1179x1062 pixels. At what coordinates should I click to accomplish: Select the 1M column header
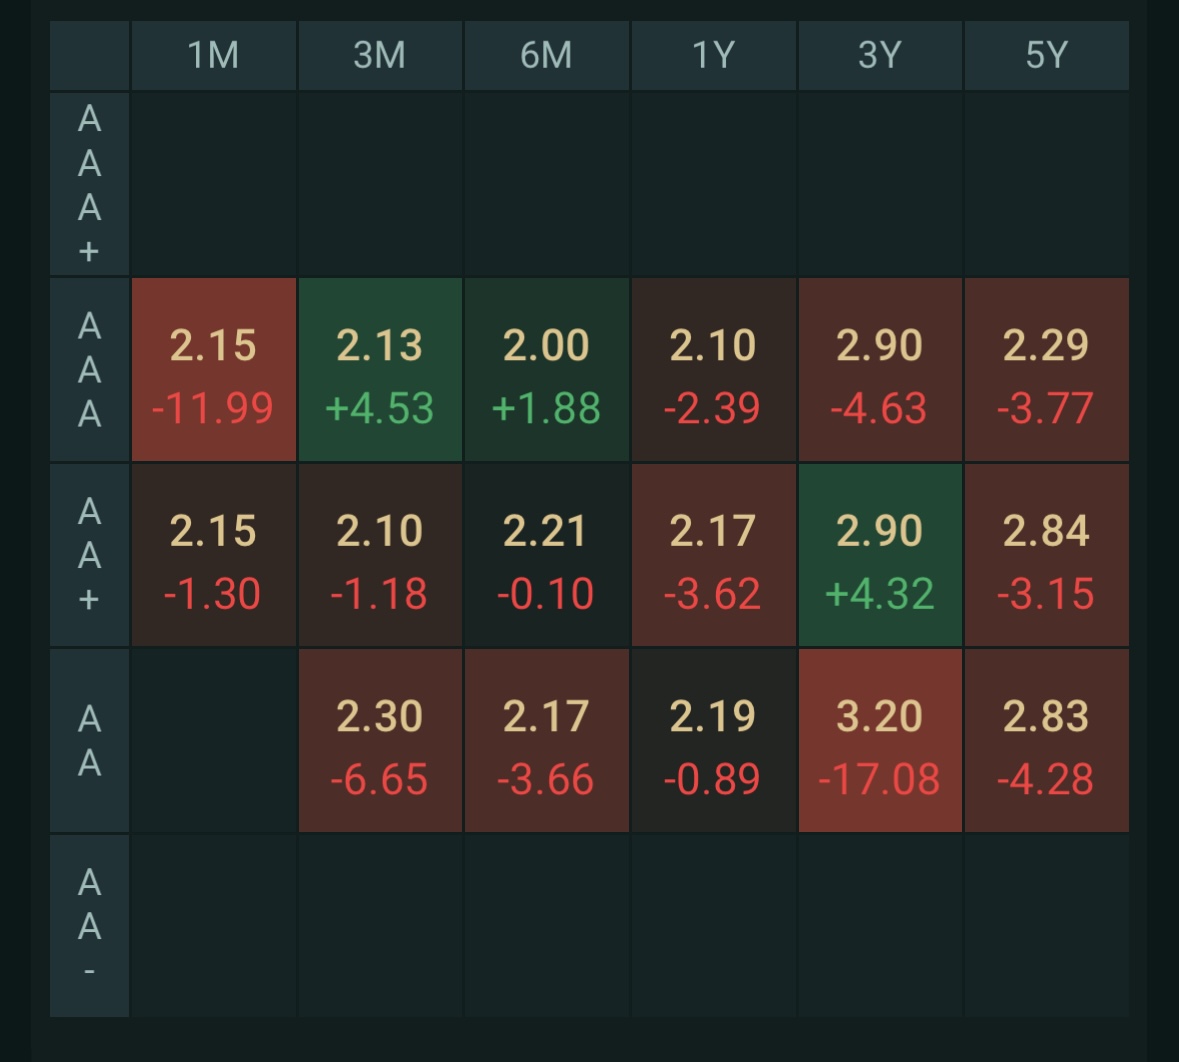213,55
